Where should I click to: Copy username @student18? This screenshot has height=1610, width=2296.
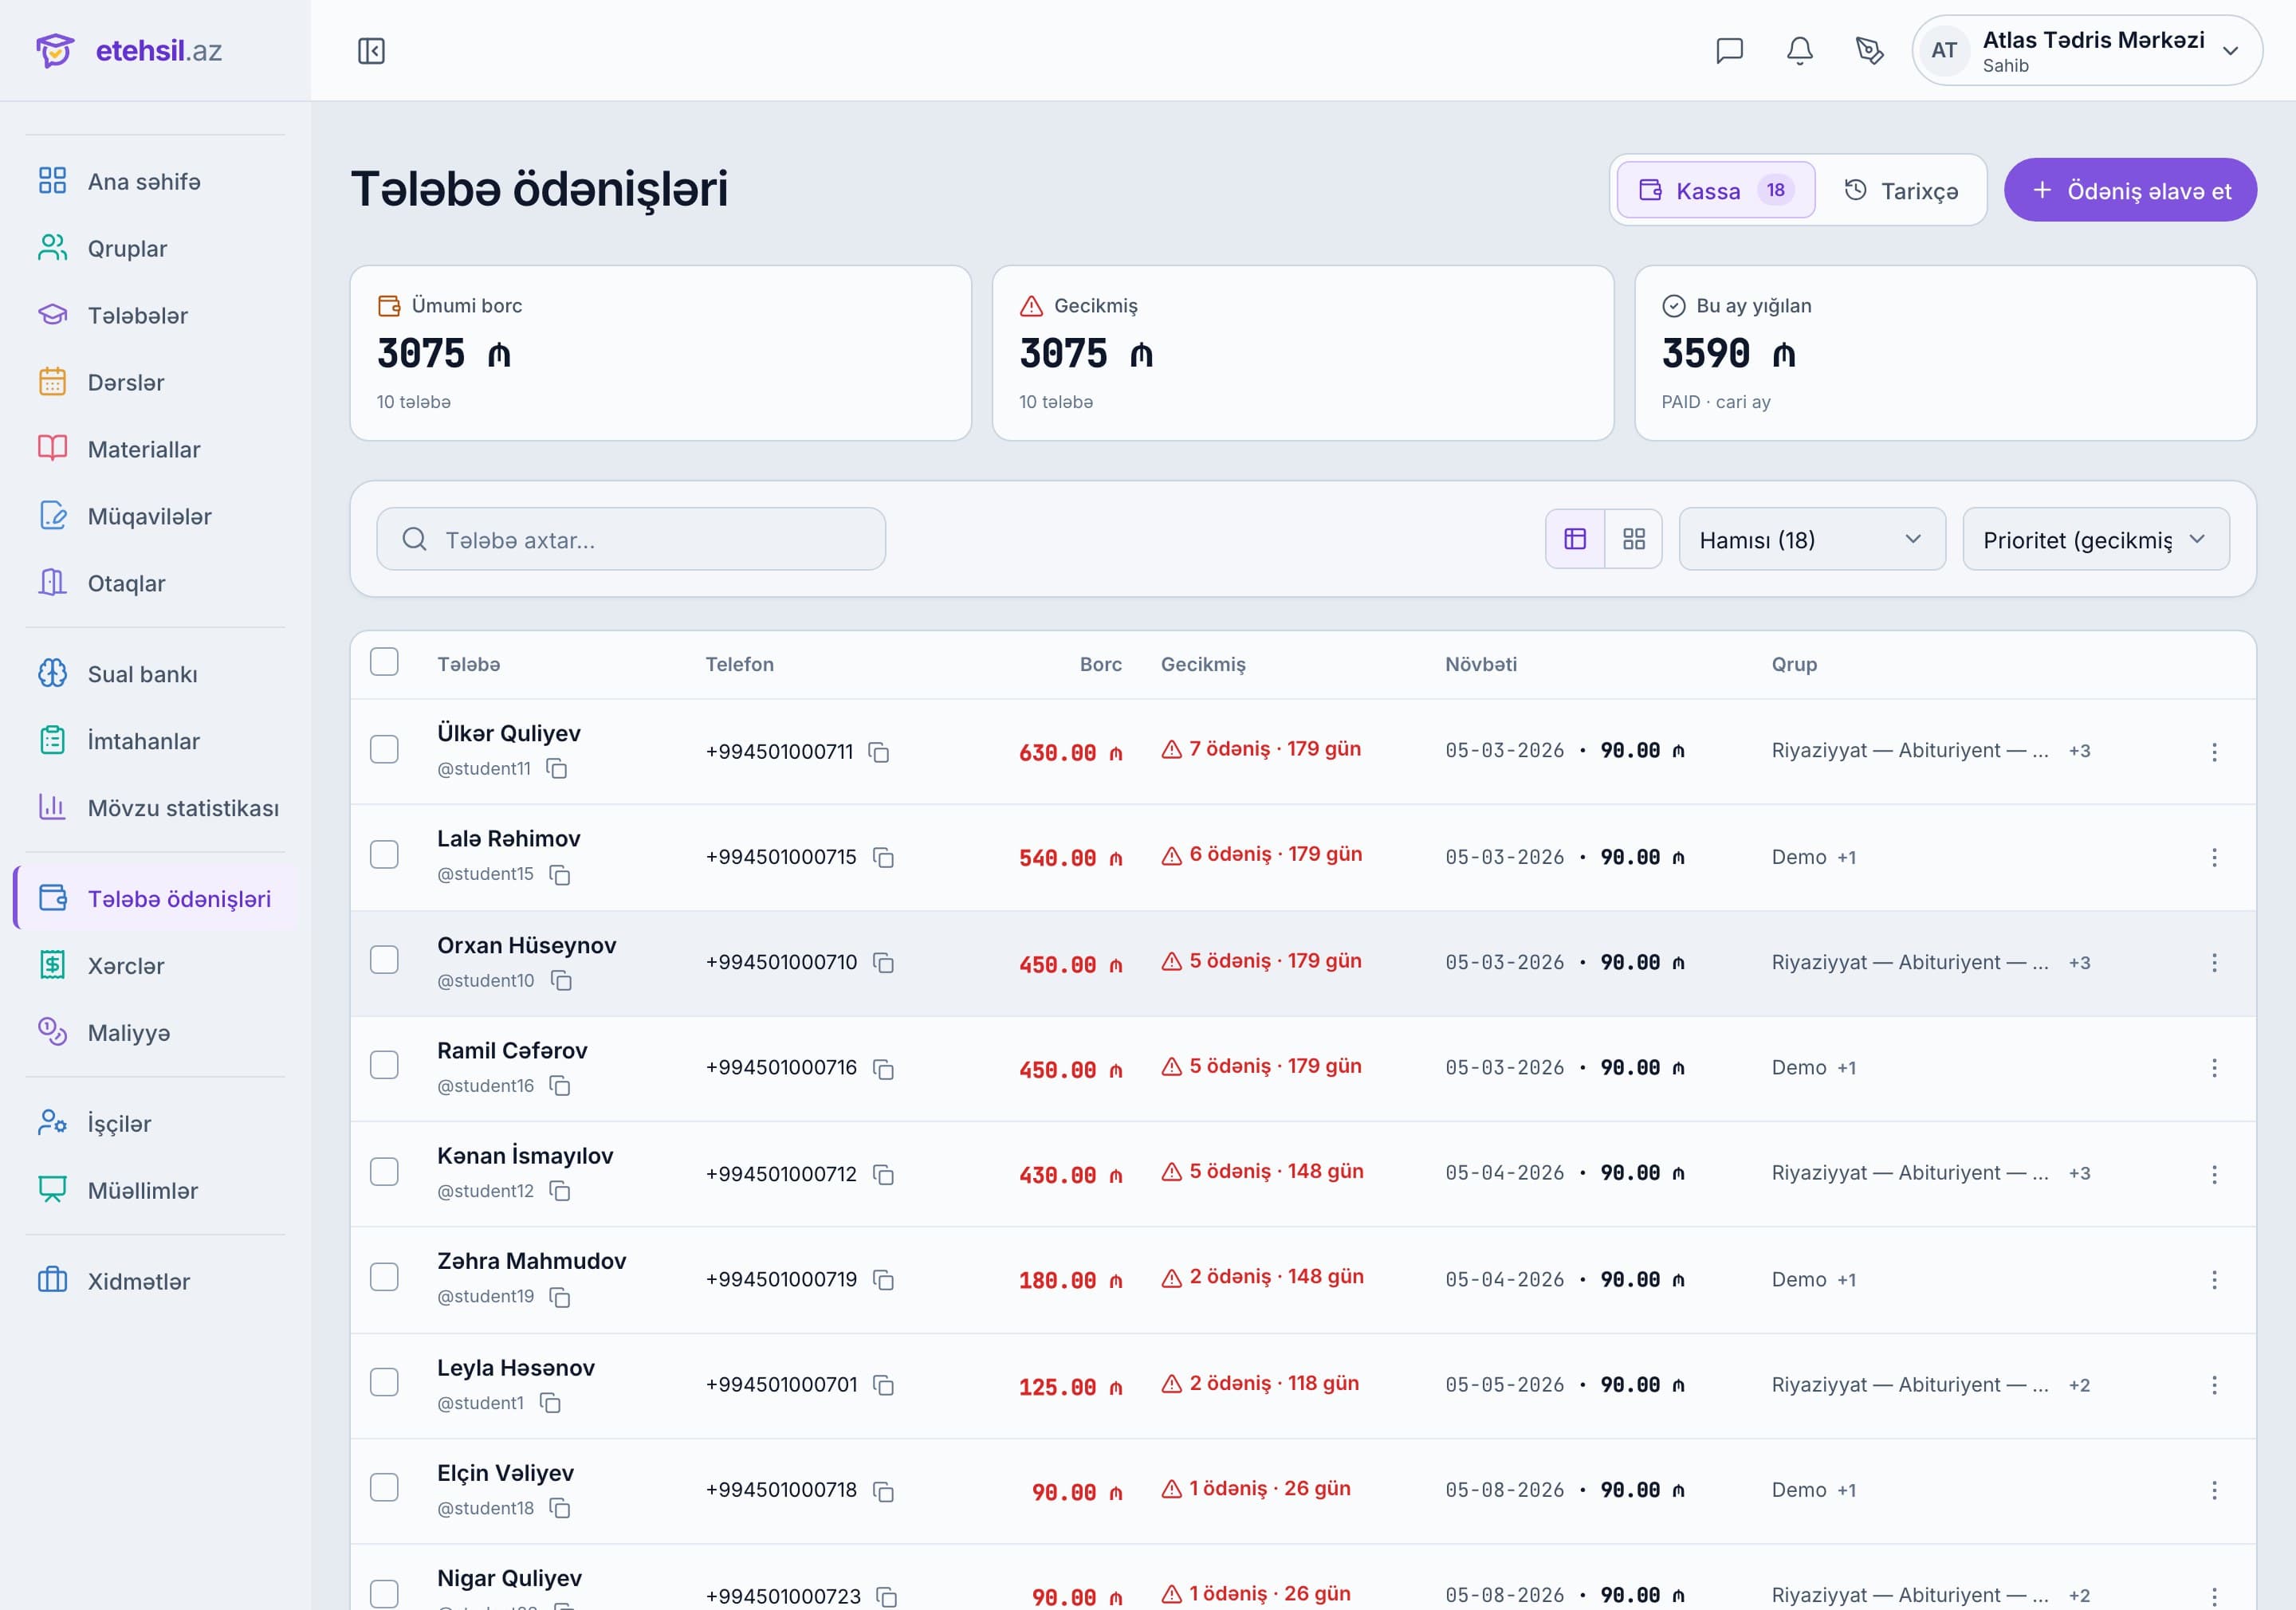click(x=560, y=1508)
